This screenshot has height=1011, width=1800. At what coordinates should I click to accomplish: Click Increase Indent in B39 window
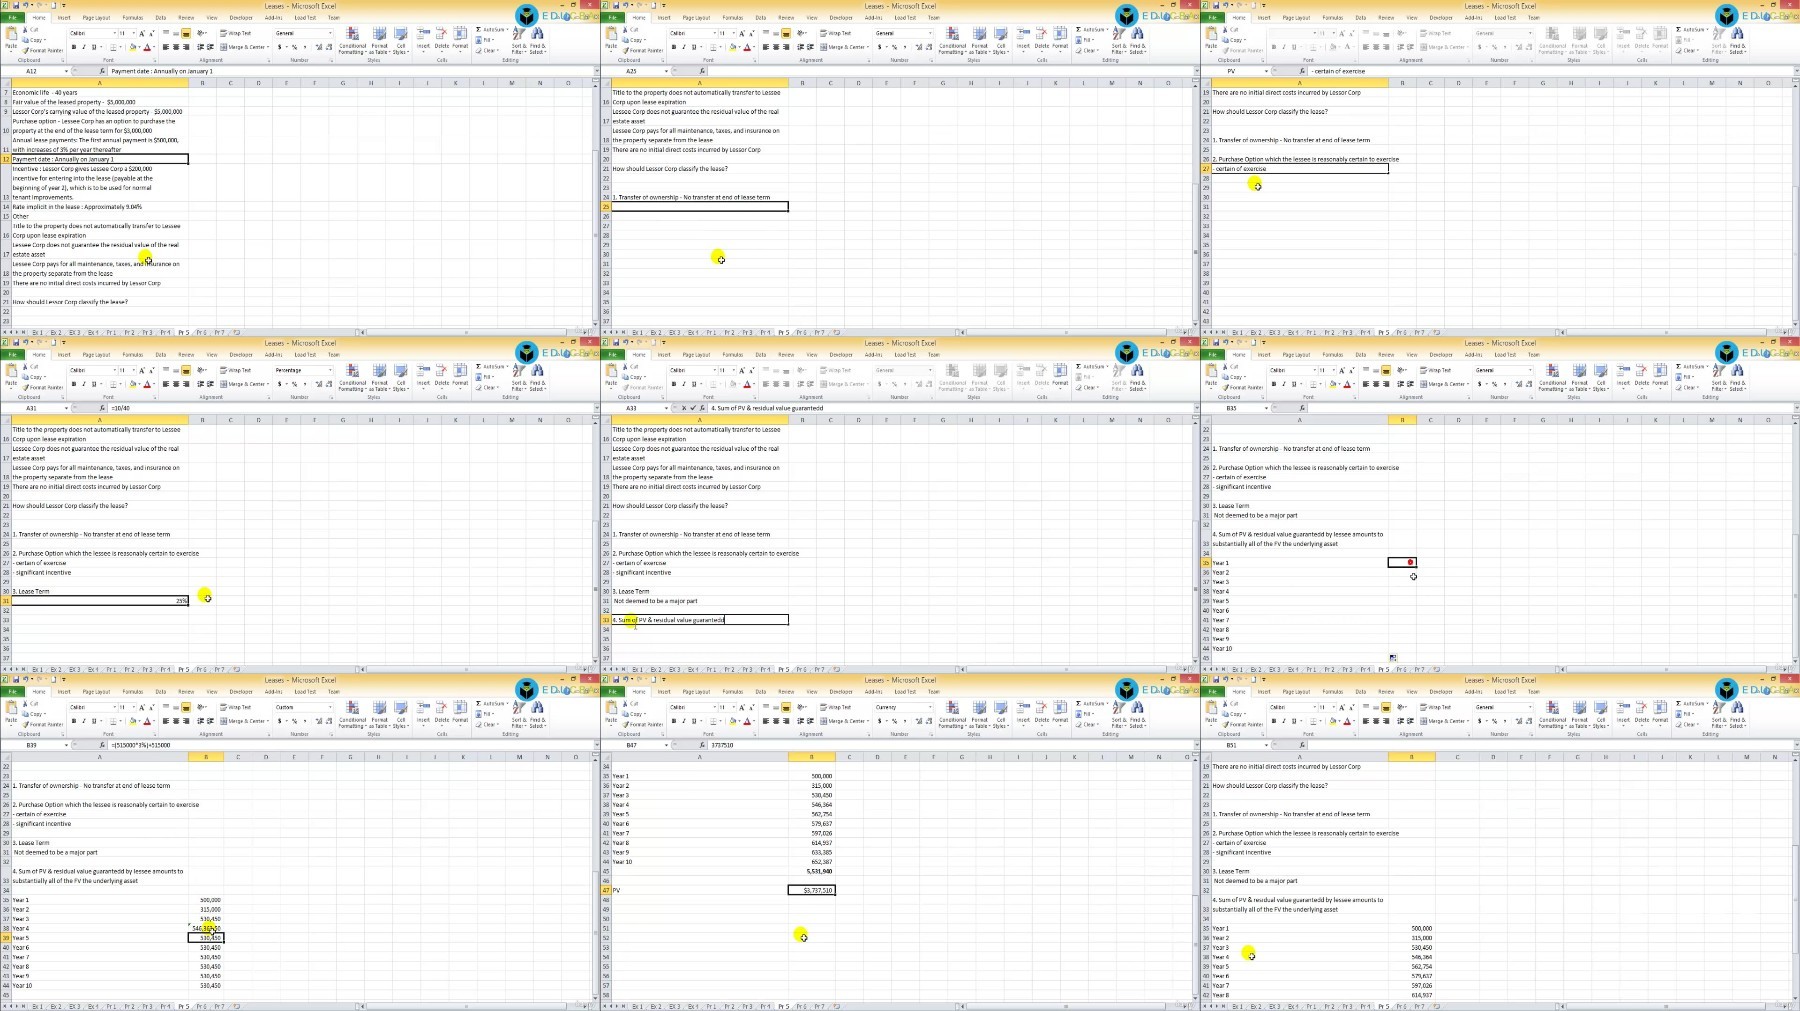pos(210,721)
